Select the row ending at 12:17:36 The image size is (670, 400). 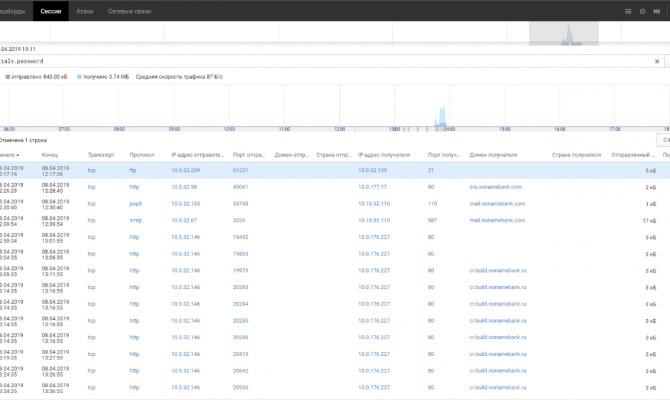point(335,170)
